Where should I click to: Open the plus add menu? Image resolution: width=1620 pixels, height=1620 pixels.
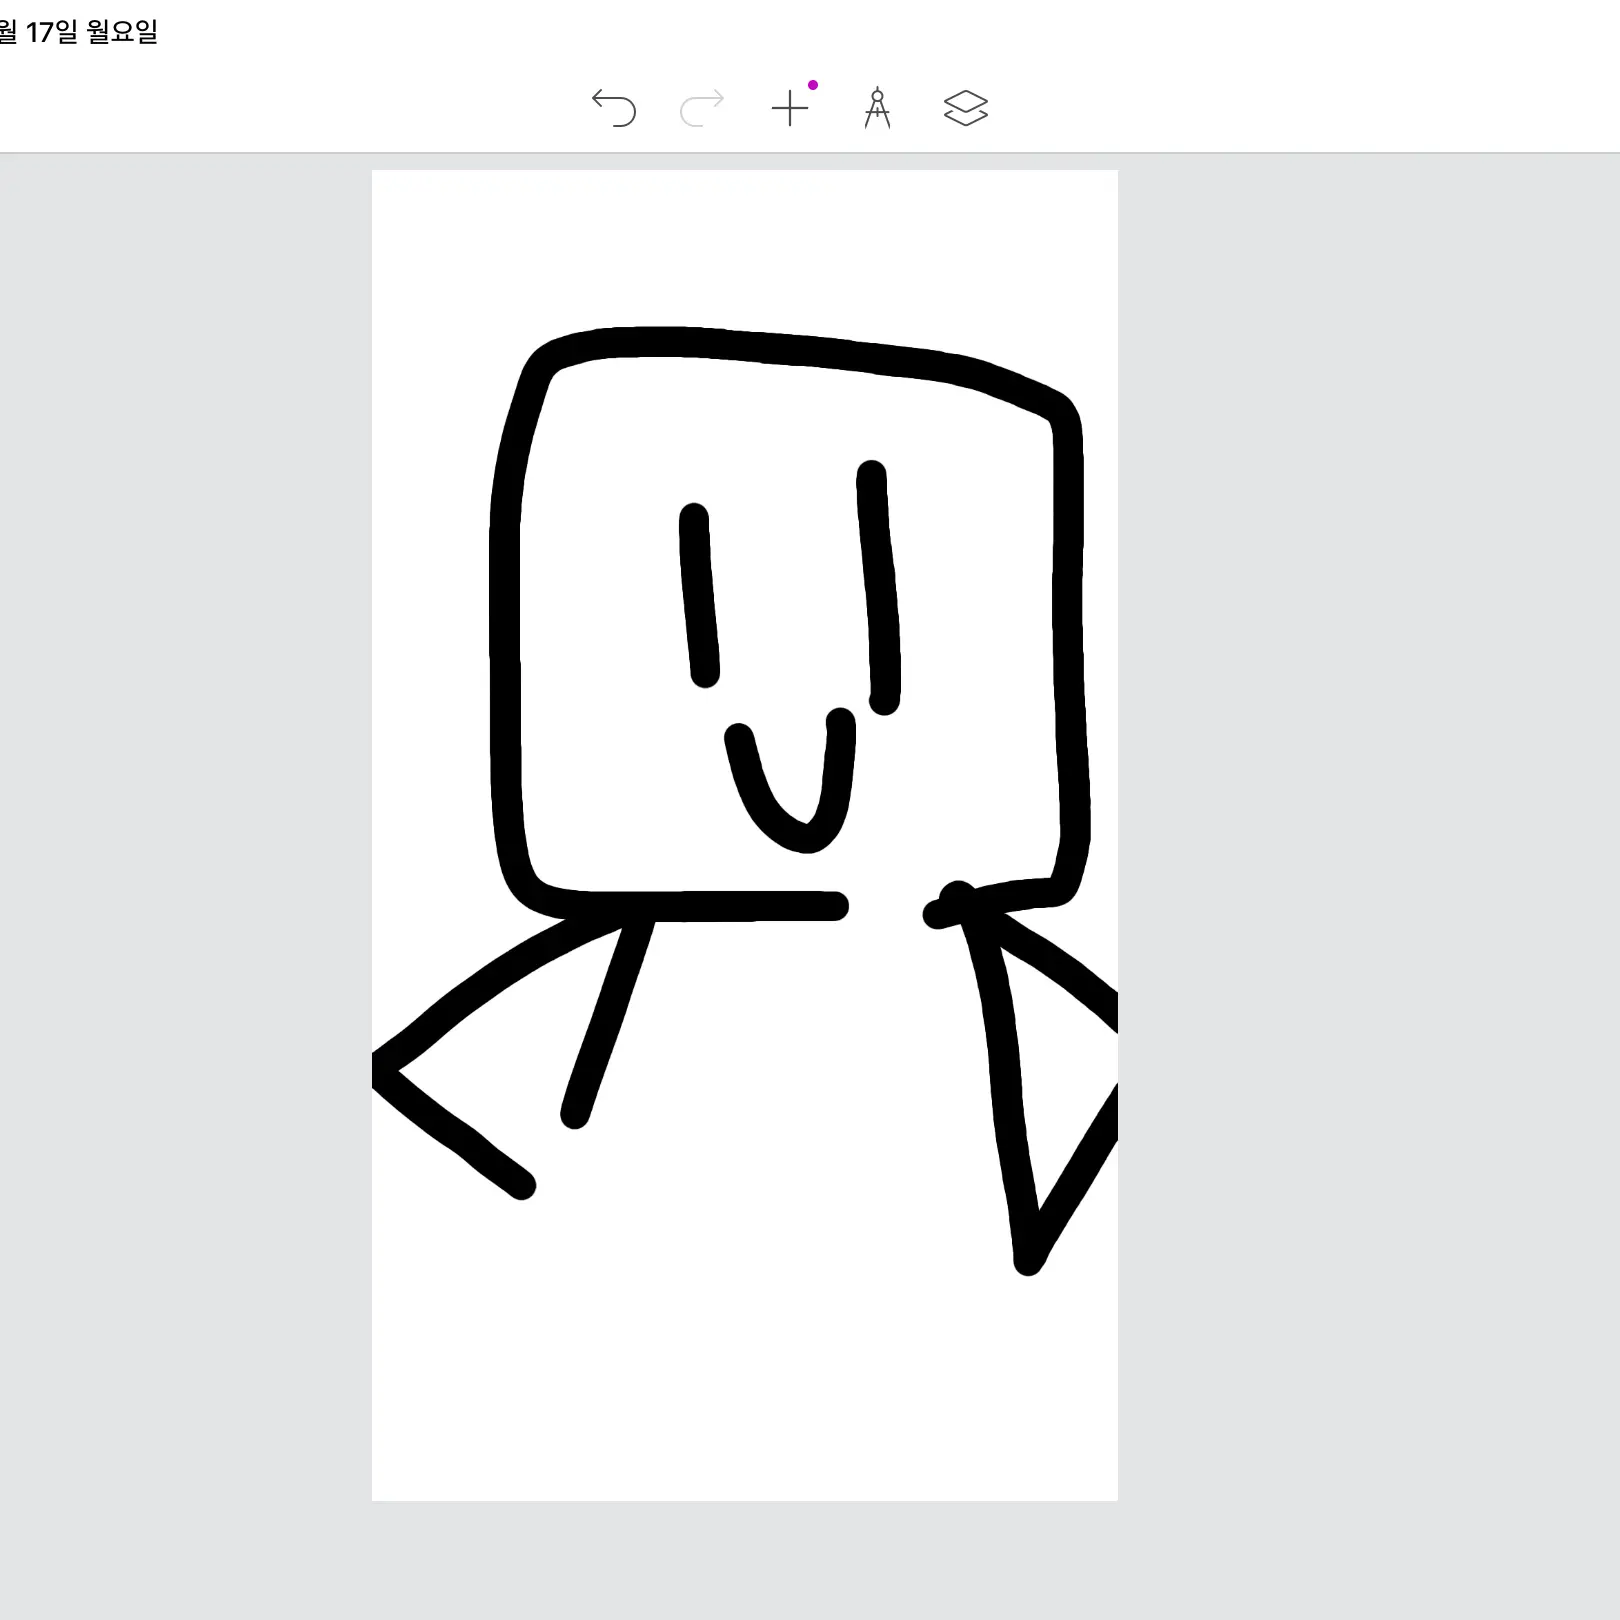coord(790,108)
